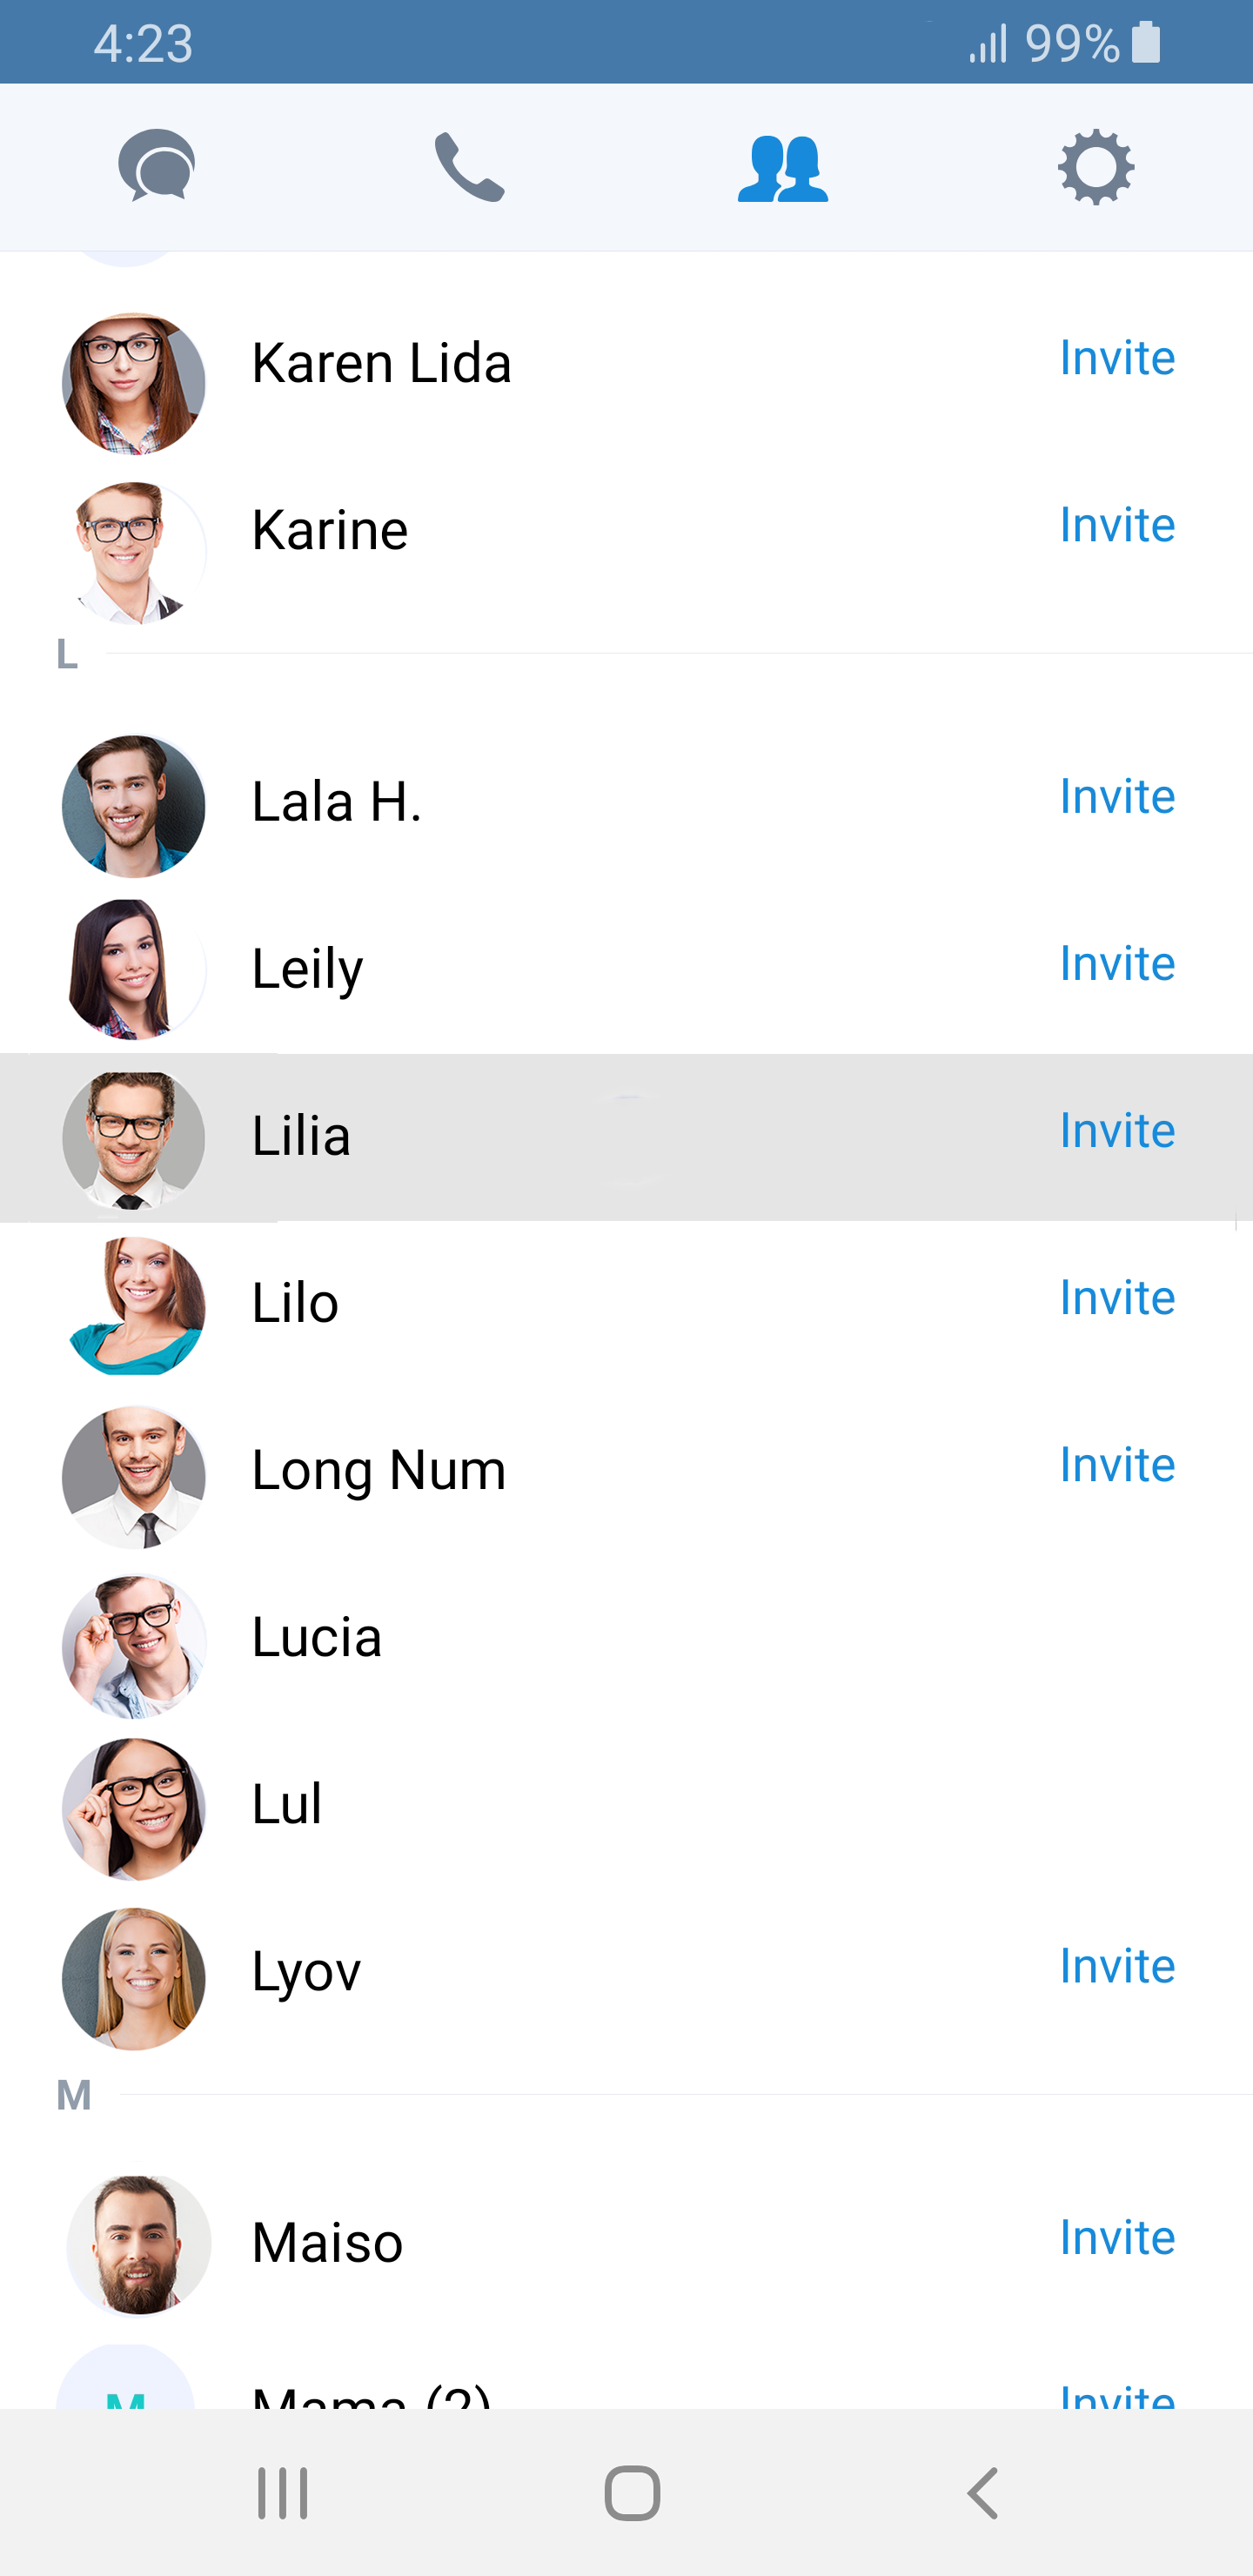Tap Karen Lida's avatar photo
The height and width of the screenshot is (2576, 1253).
134,383
